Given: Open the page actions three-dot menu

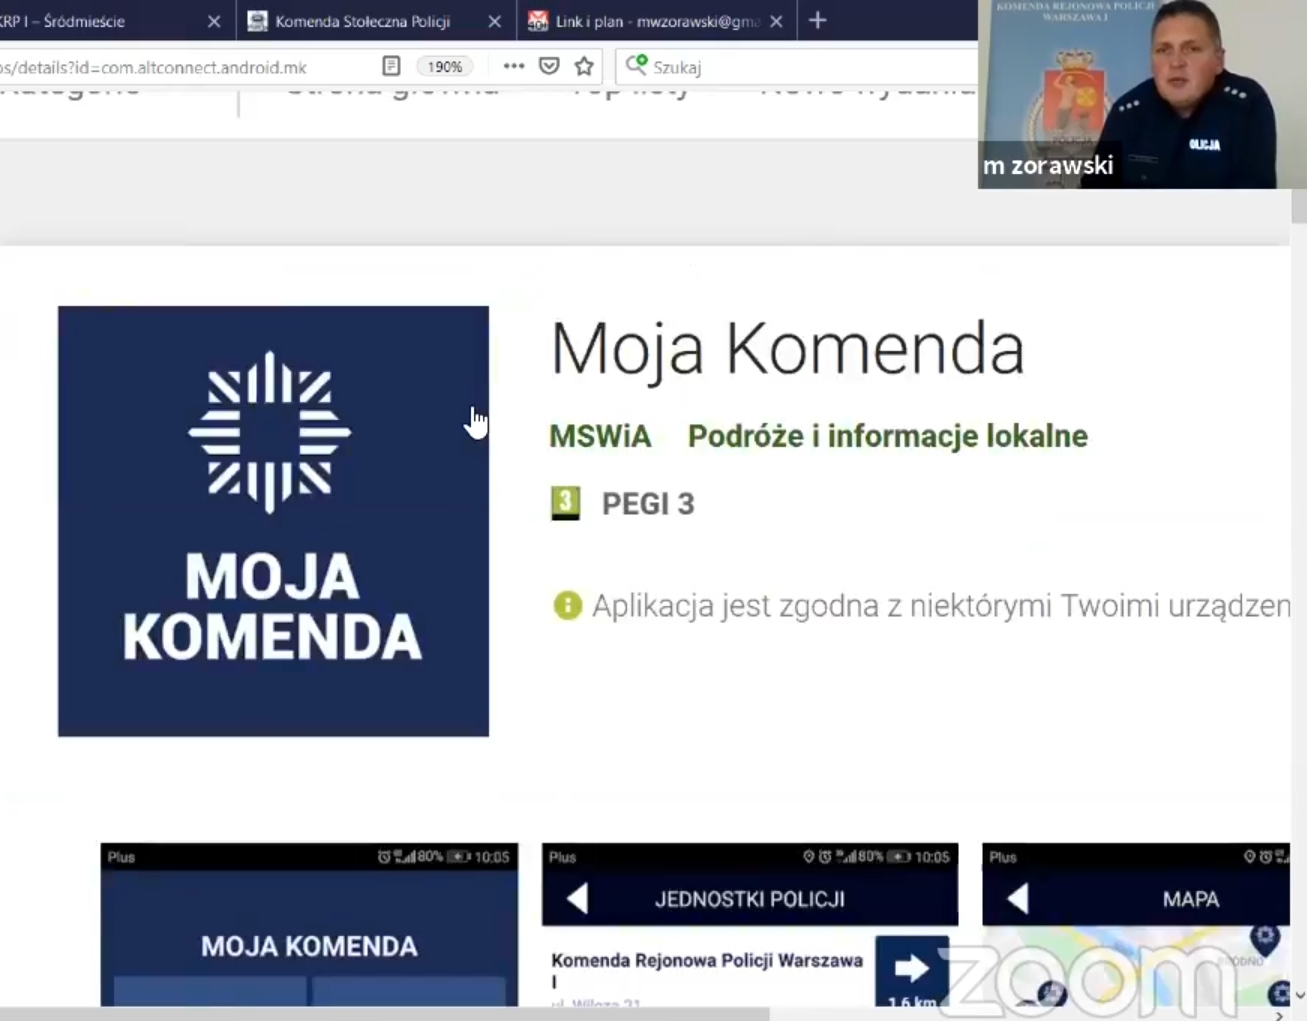Looking at the screenshot, I should tap(513, 66).
